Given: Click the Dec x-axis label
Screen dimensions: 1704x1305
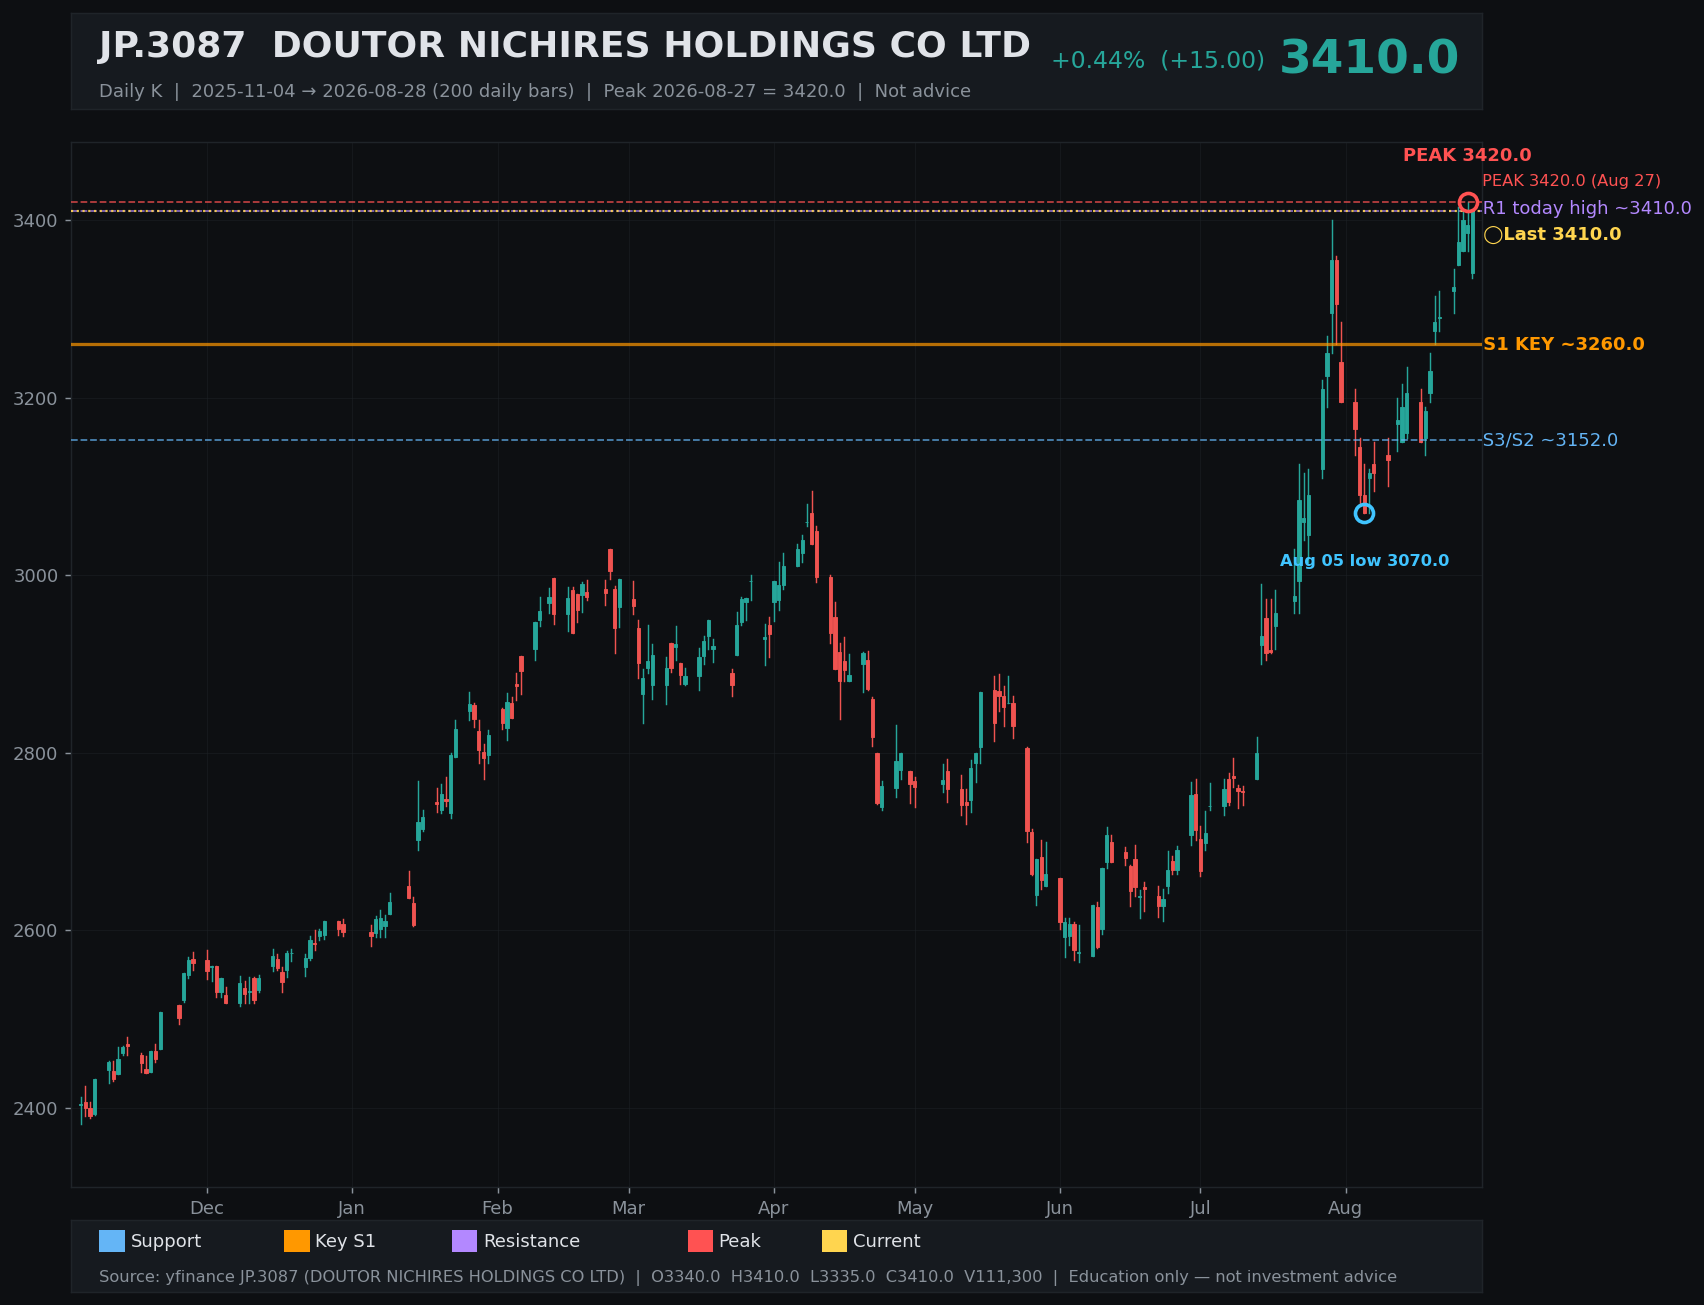Looking at the screenshot, I should [207, 1208].
